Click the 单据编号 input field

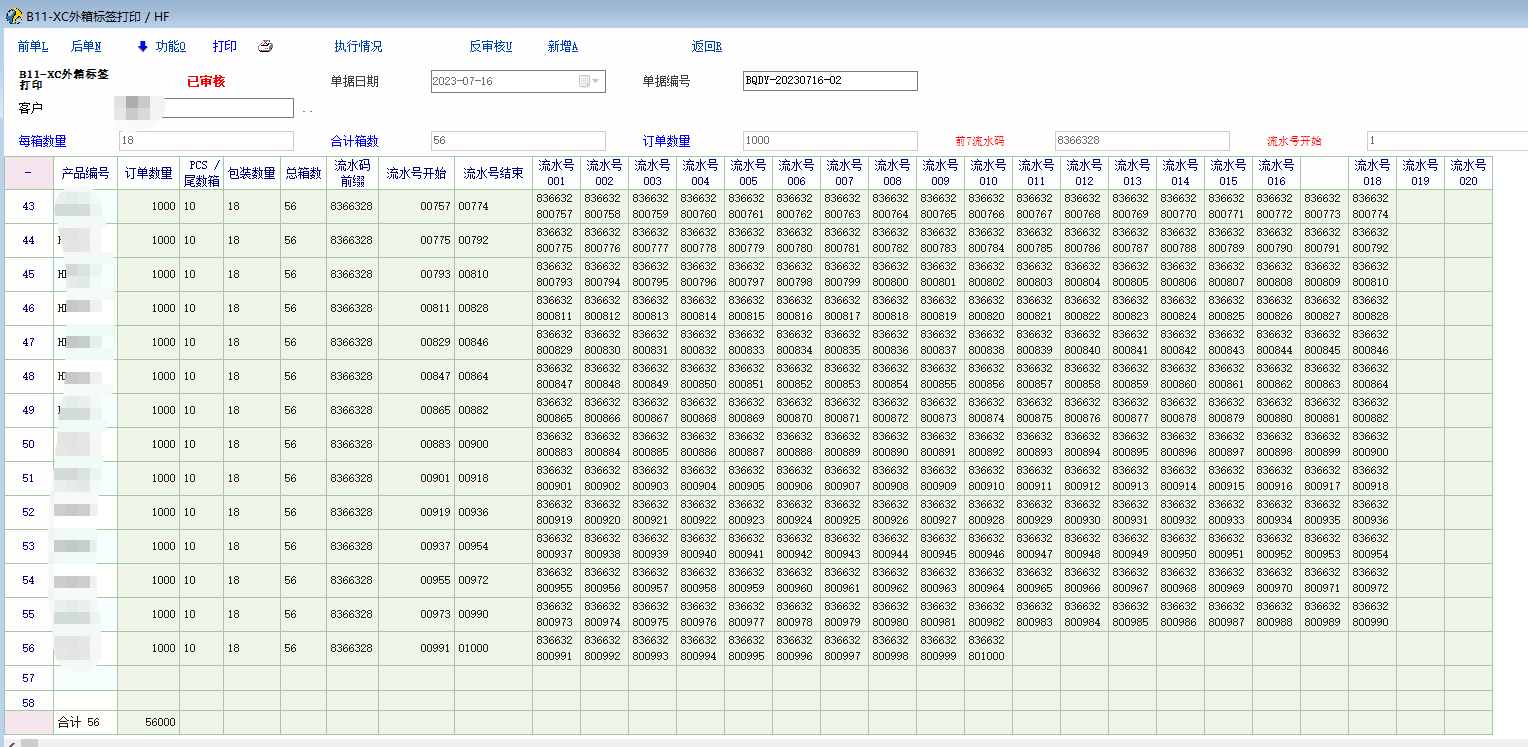829,81
